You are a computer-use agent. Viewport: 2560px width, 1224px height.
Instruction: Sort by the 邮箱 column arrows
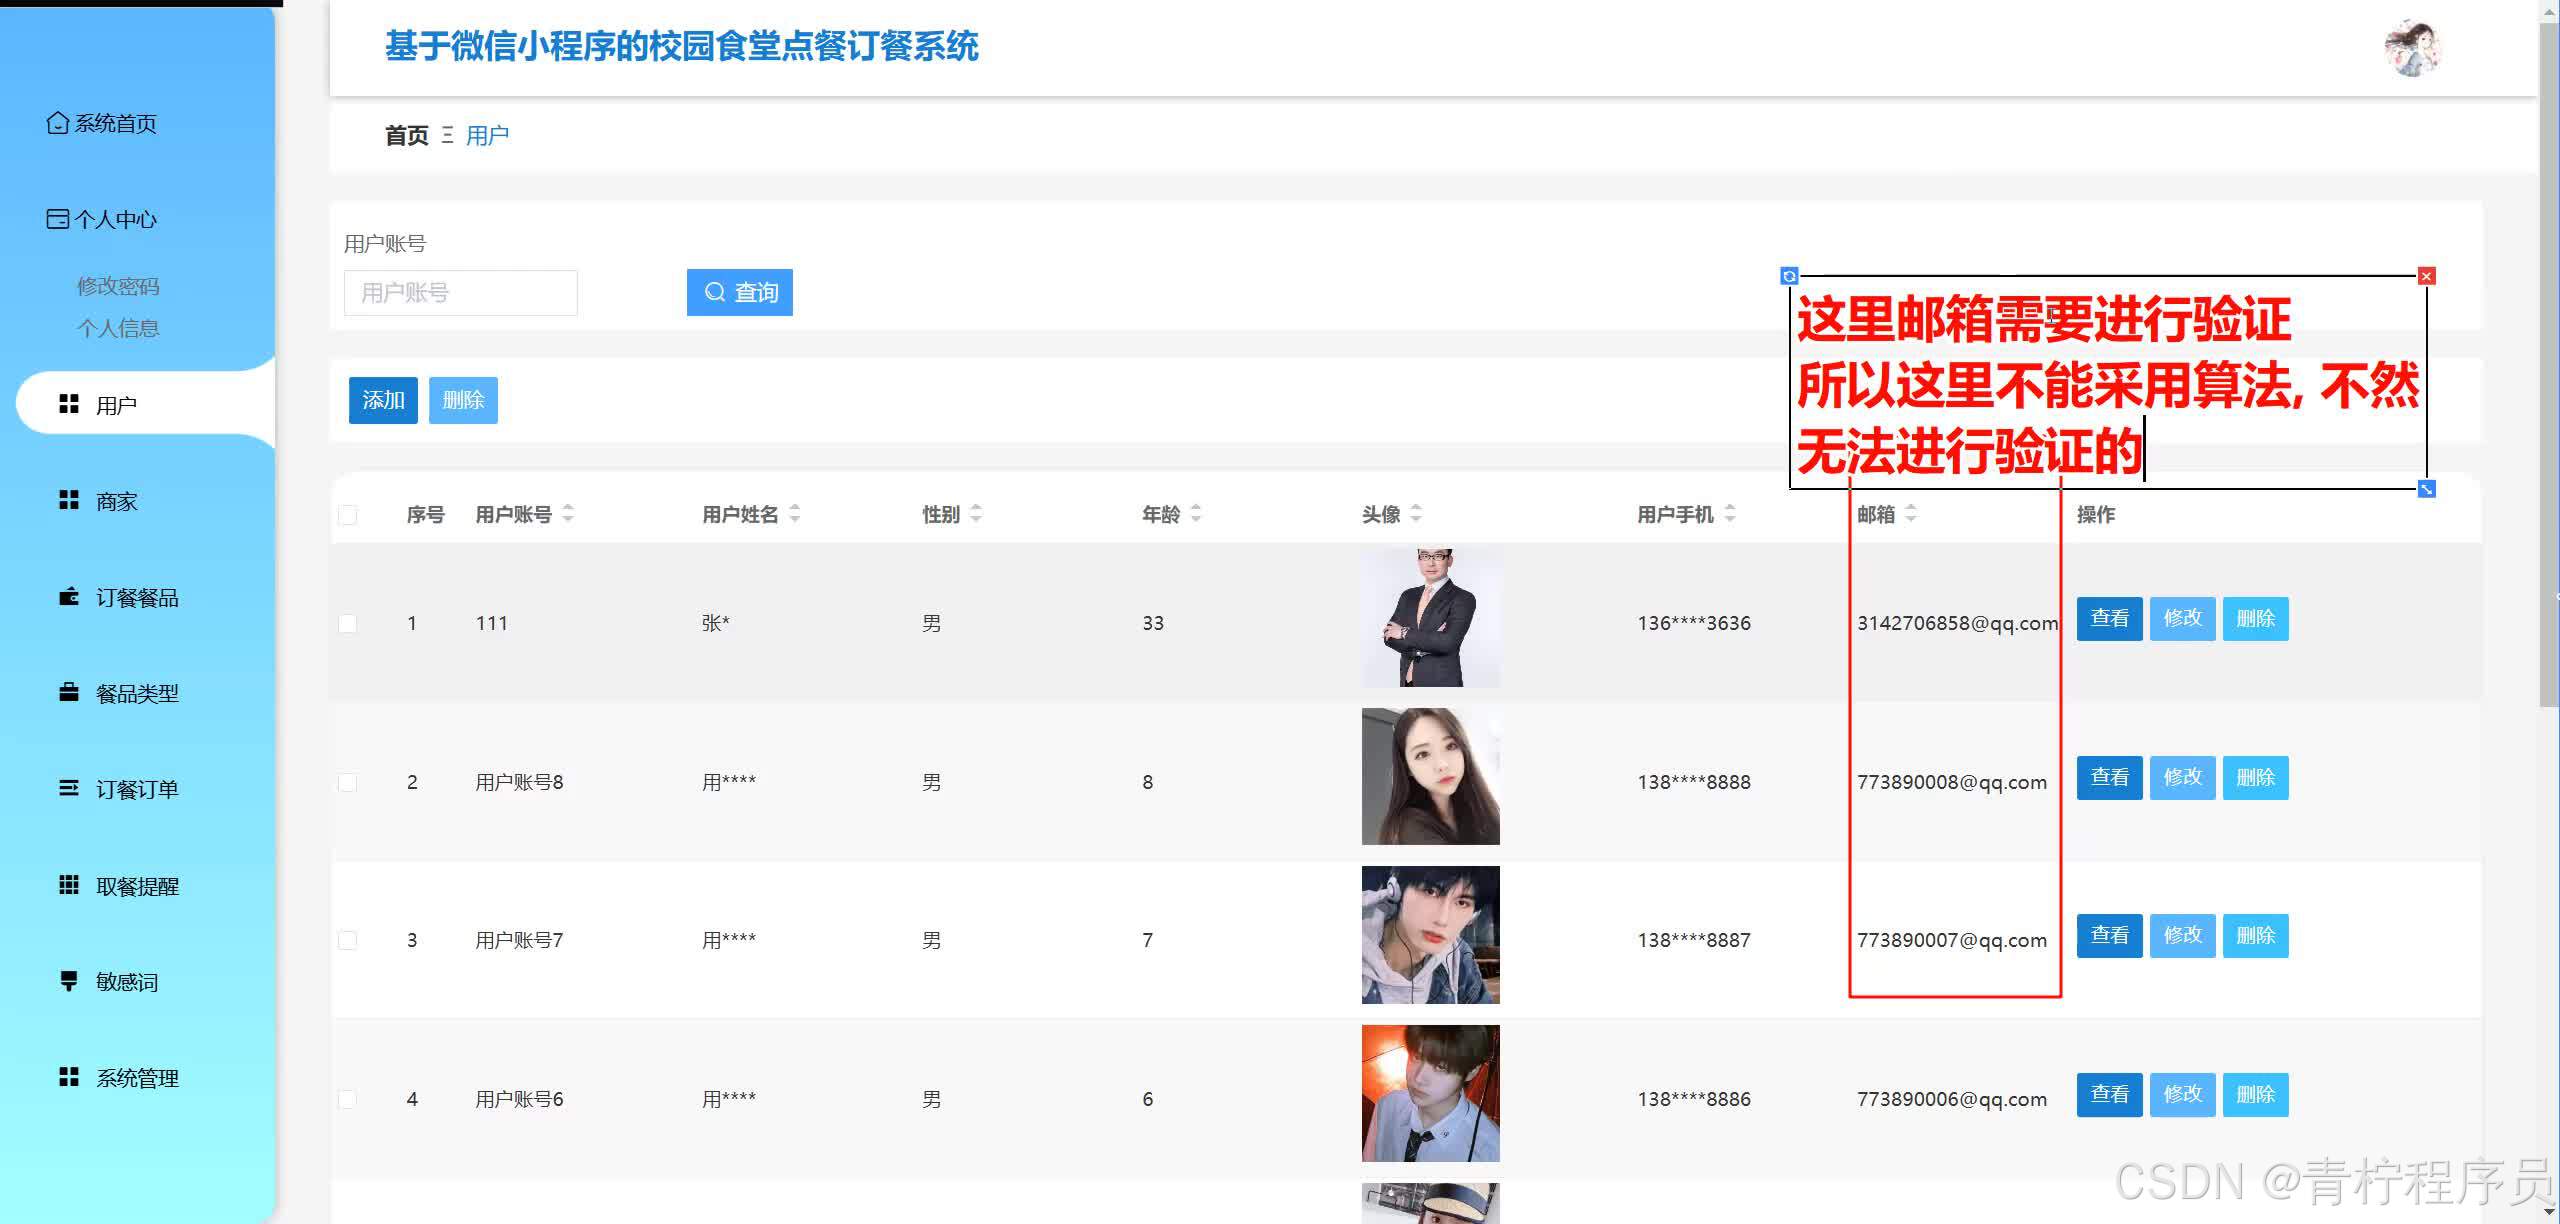tap(1911, 514)
